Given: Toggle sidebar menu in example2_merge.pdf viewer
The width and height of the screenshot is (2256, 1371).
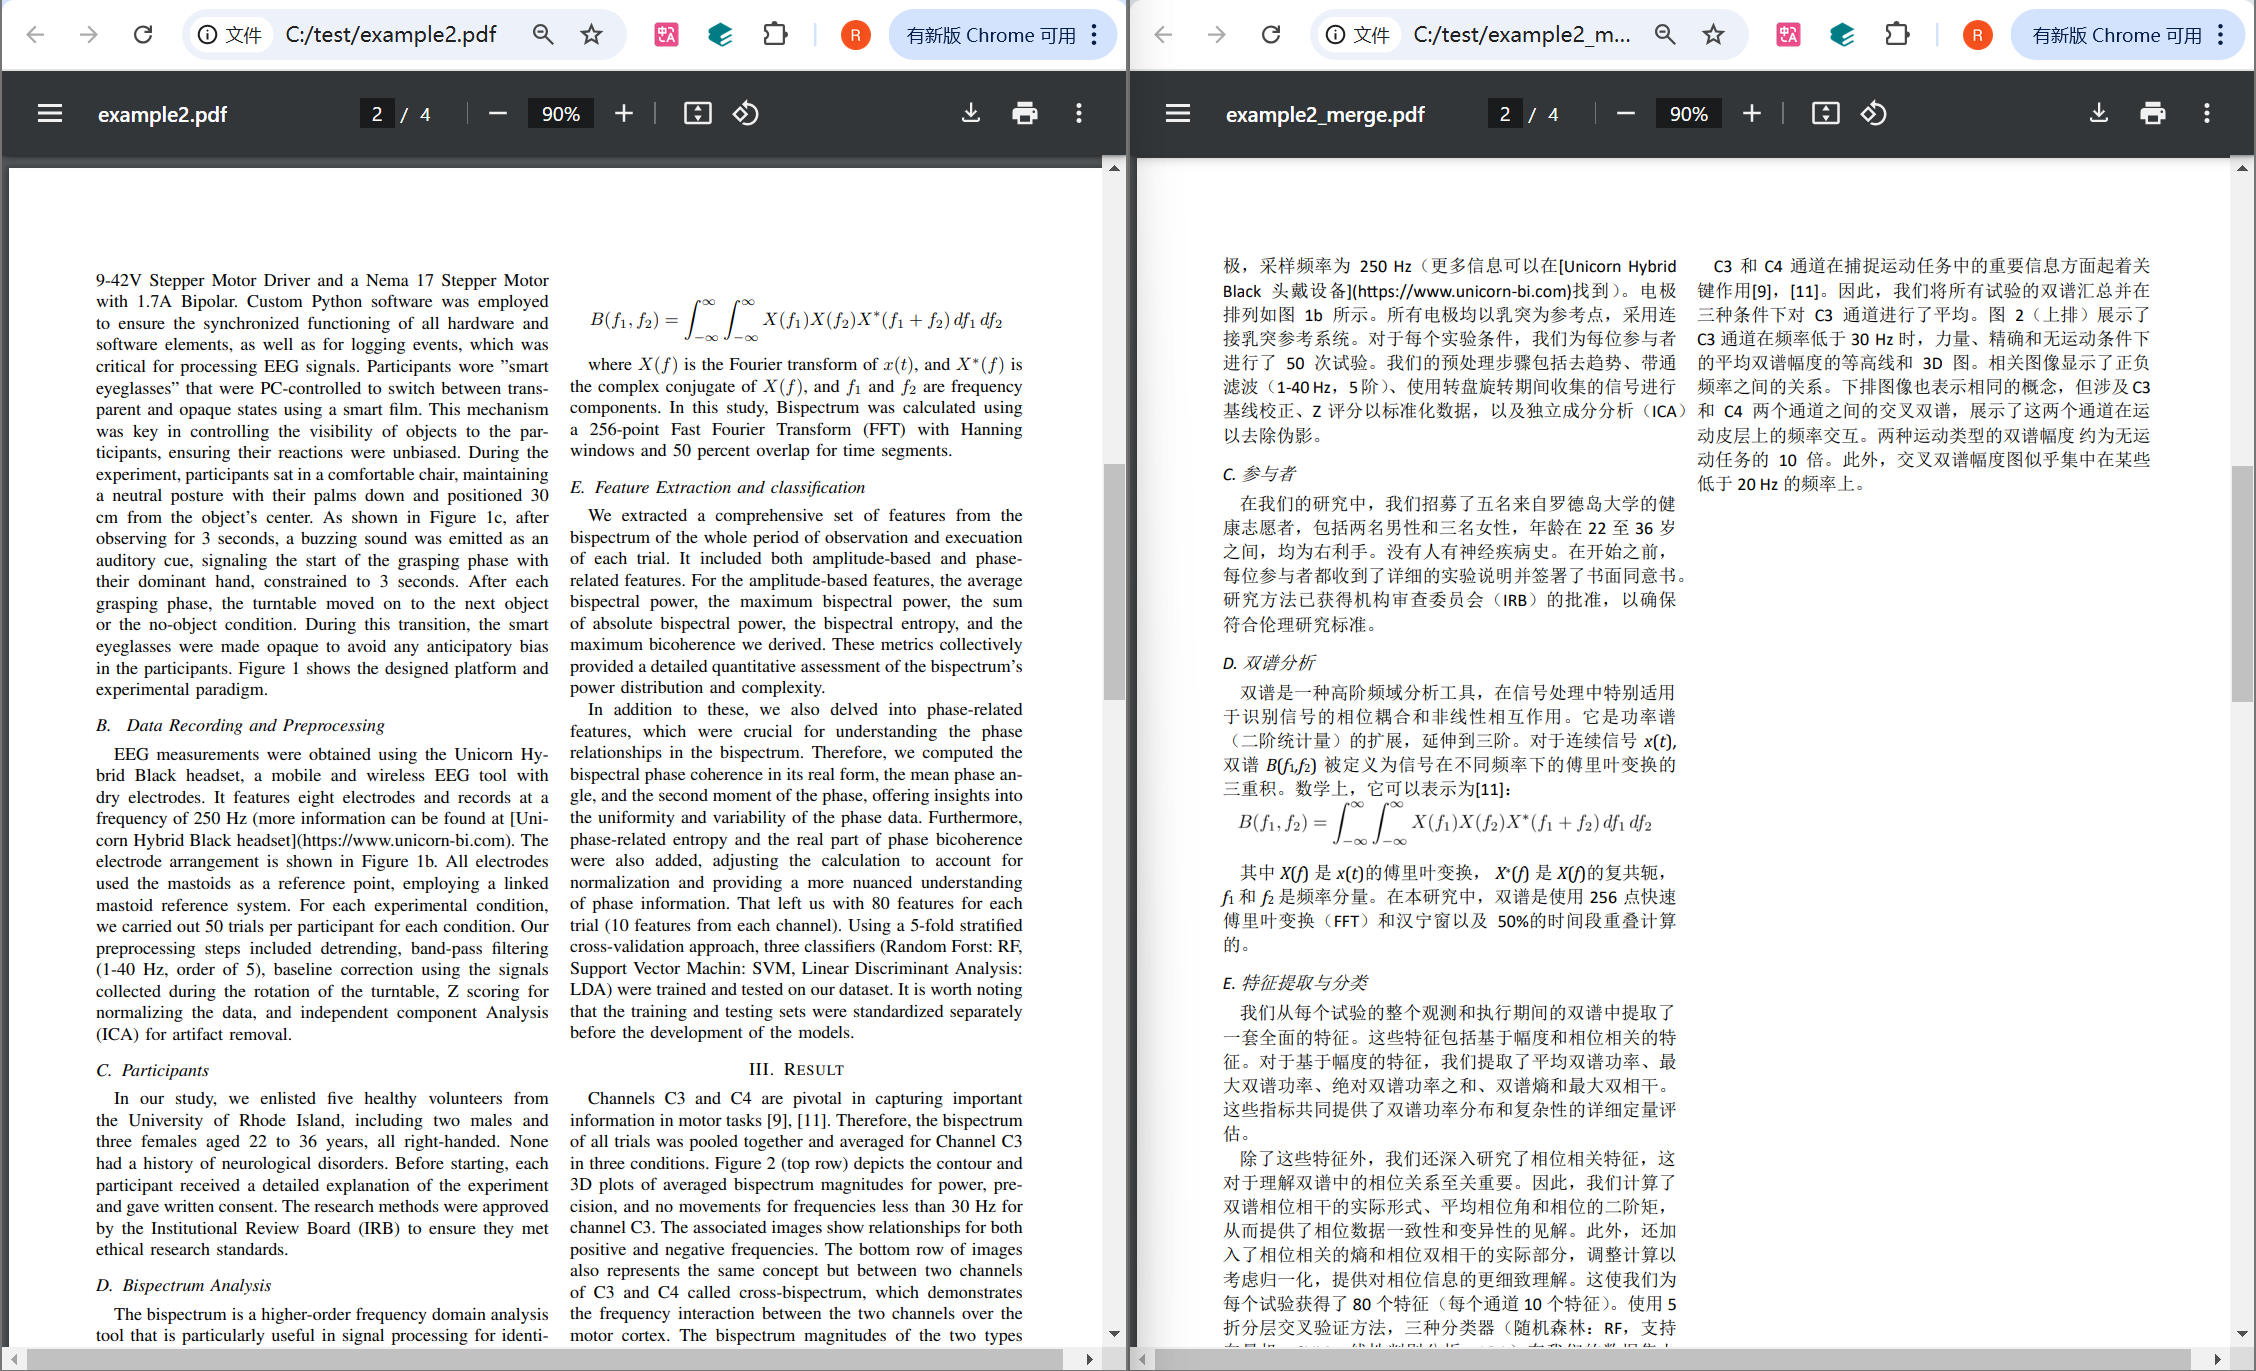Looking at the screenshot, I should [x=1178, y=114].
